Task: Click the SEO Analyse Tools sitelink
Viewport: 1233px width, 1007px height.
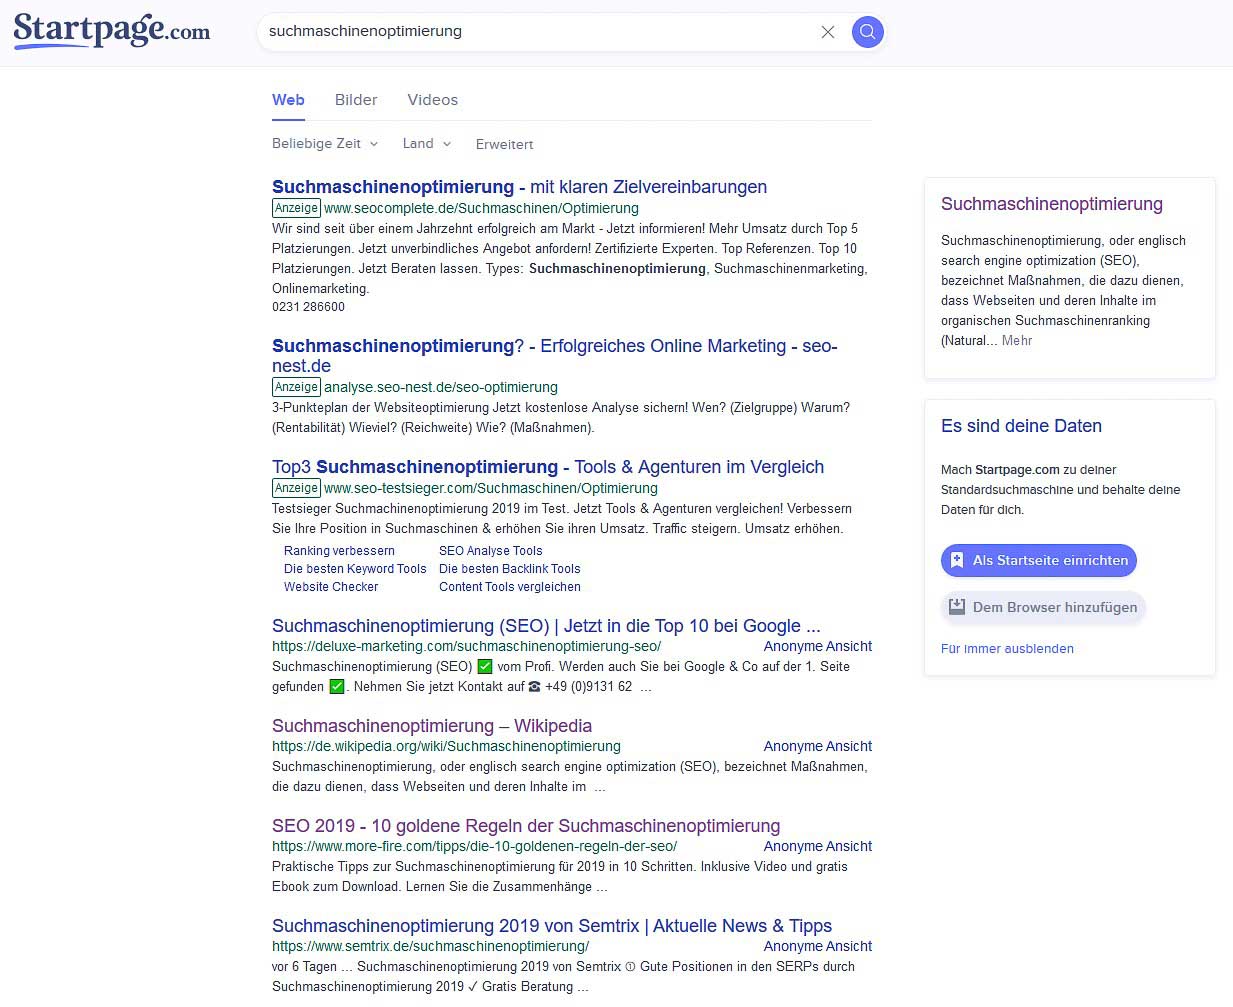Action: [x=490, y=551]
